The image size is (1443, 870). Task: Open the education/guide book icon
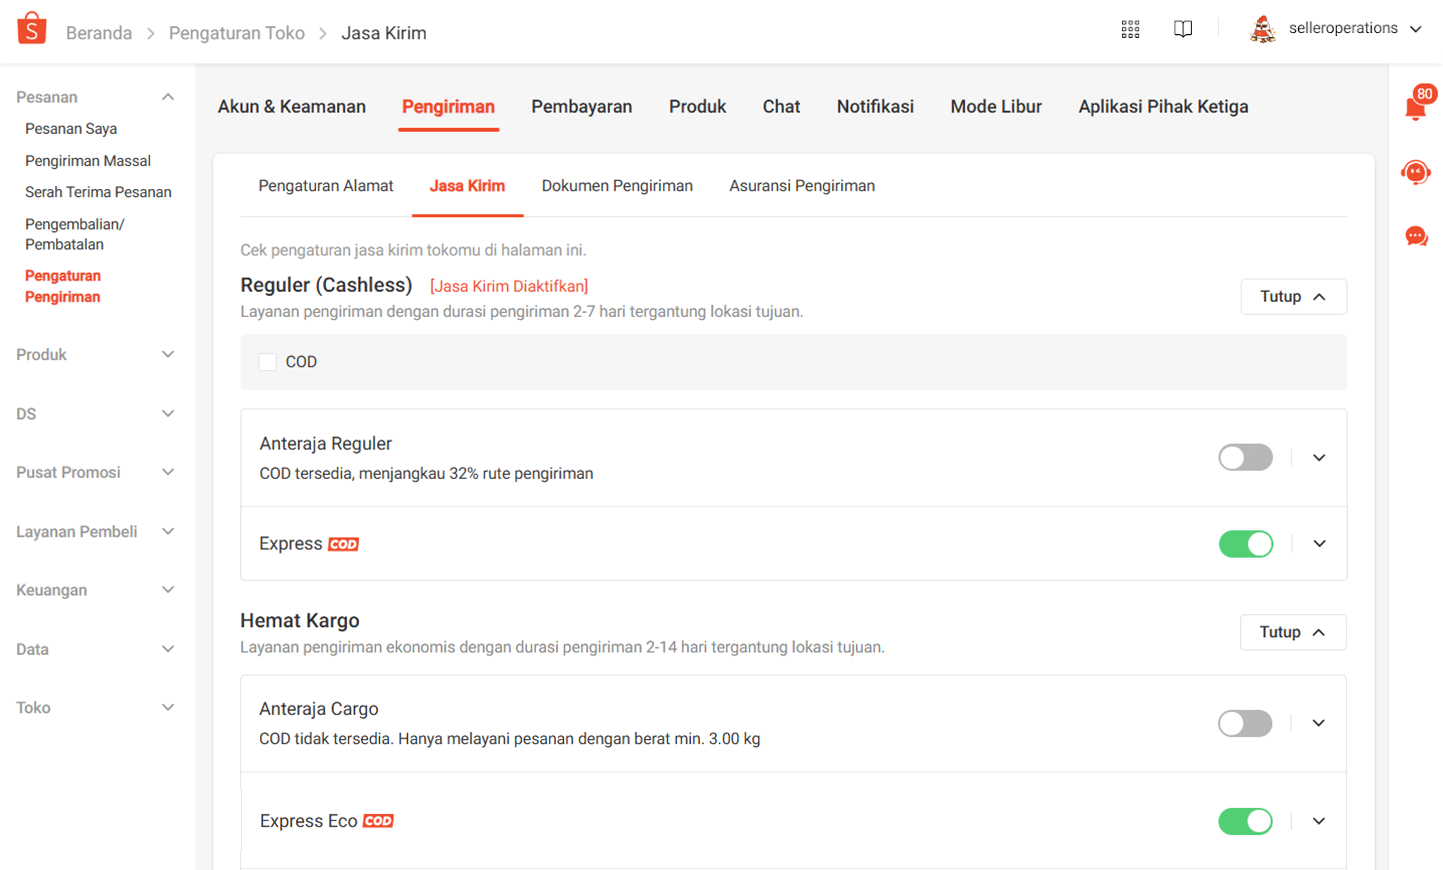pyautogui.click(x=1183, y=29)
